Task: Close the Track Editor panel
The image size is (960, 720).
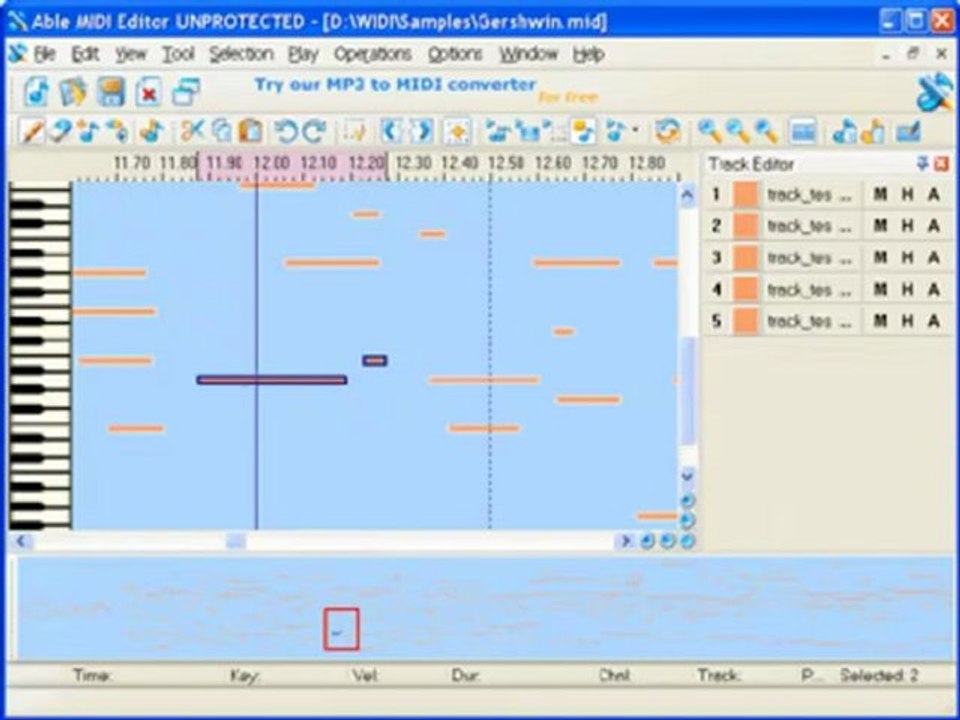Action: point(942,163)
